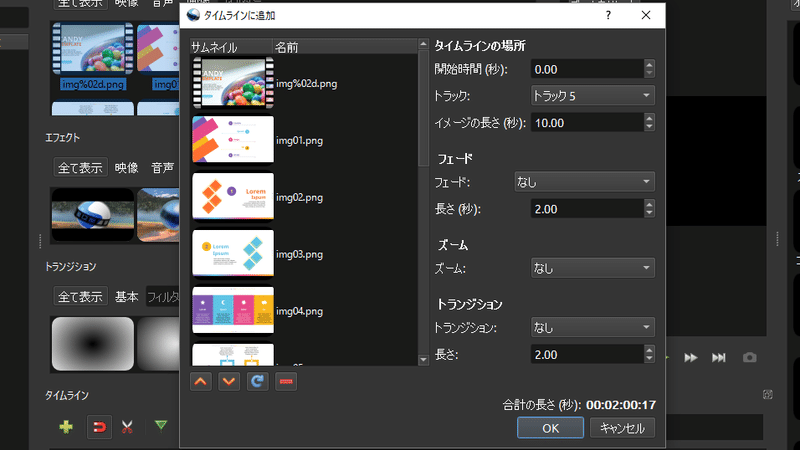Select エフェクト 音声 filter tab
The image size is (800, 450).
coord(163,167)
